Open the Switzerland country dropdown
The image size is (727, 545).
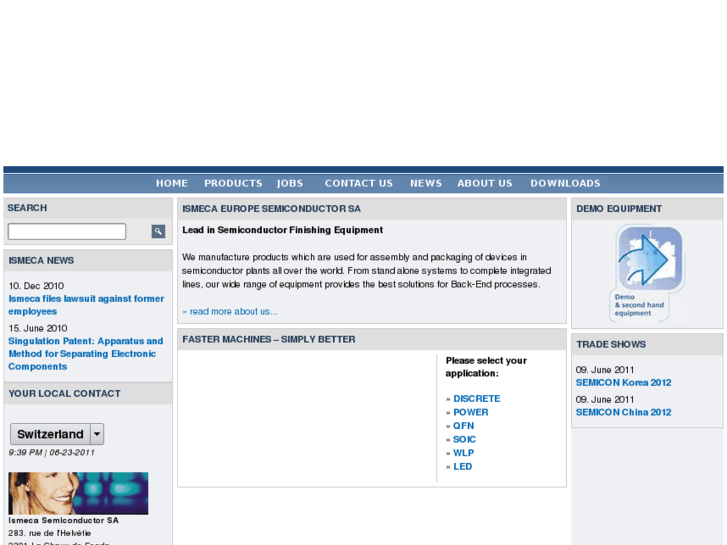pyautogui.click(x=57, y=434)
